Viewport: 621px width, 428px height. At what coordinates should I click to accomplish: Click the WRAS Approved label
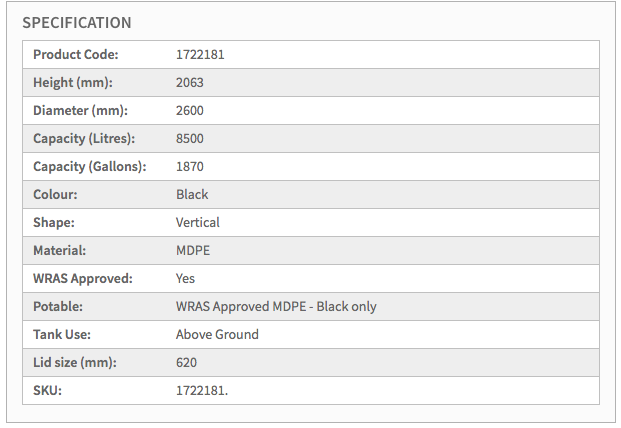tap(83, 279)
